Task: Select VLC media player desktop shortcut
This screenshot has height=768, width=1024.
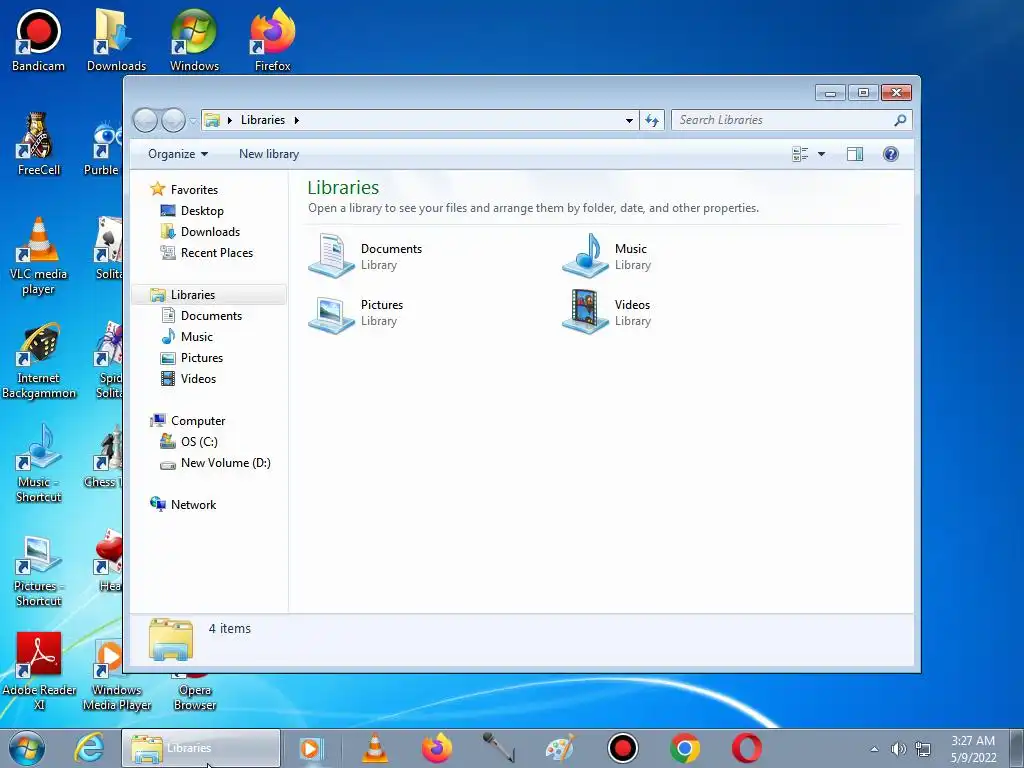Action: click(39, 256)
